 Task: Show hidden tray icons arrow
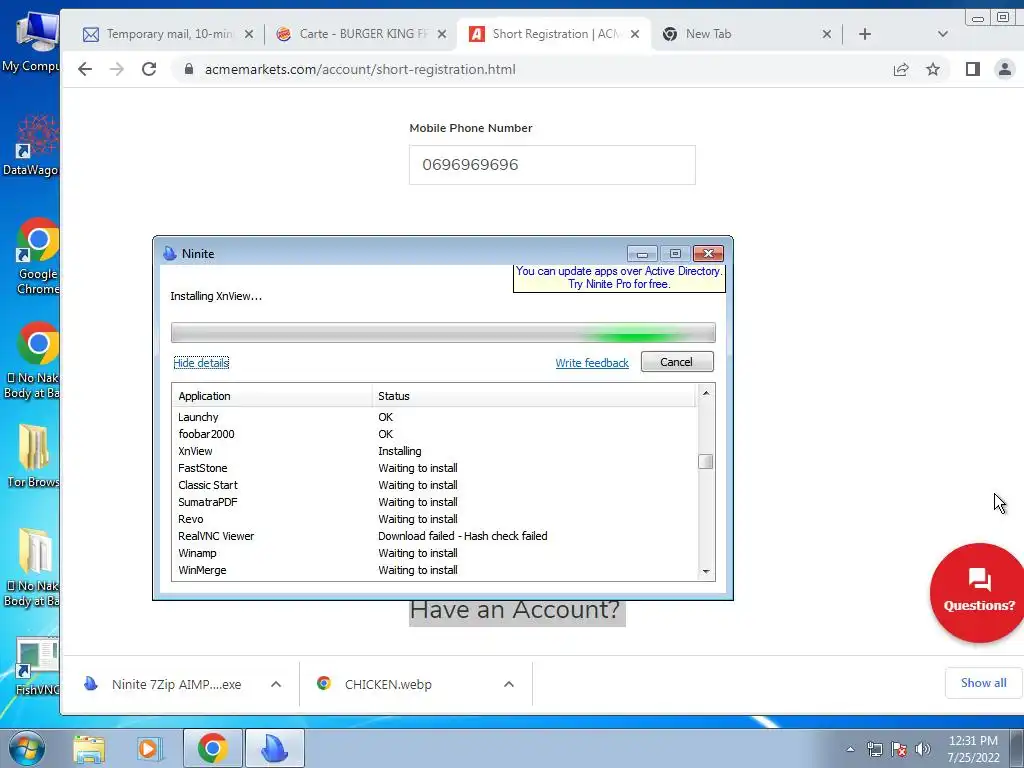click(x=850, y=749)
